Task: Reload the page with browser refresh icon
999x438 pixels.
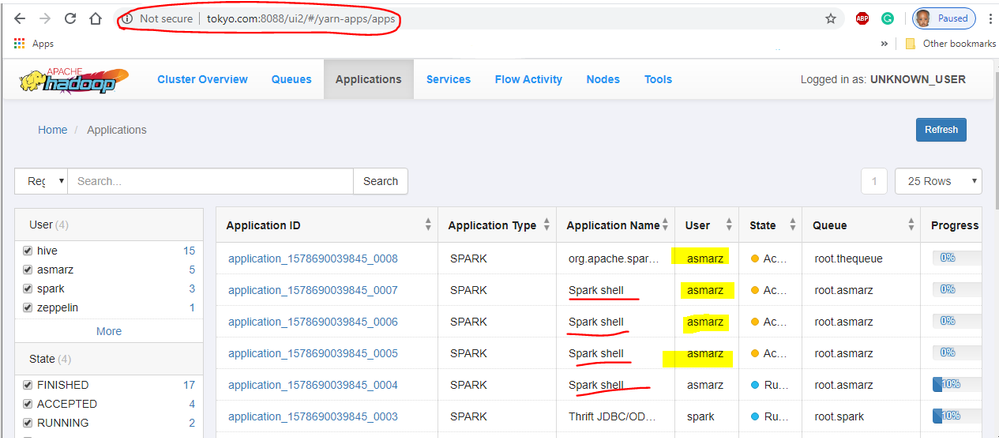Action: (x=69, y=18)
